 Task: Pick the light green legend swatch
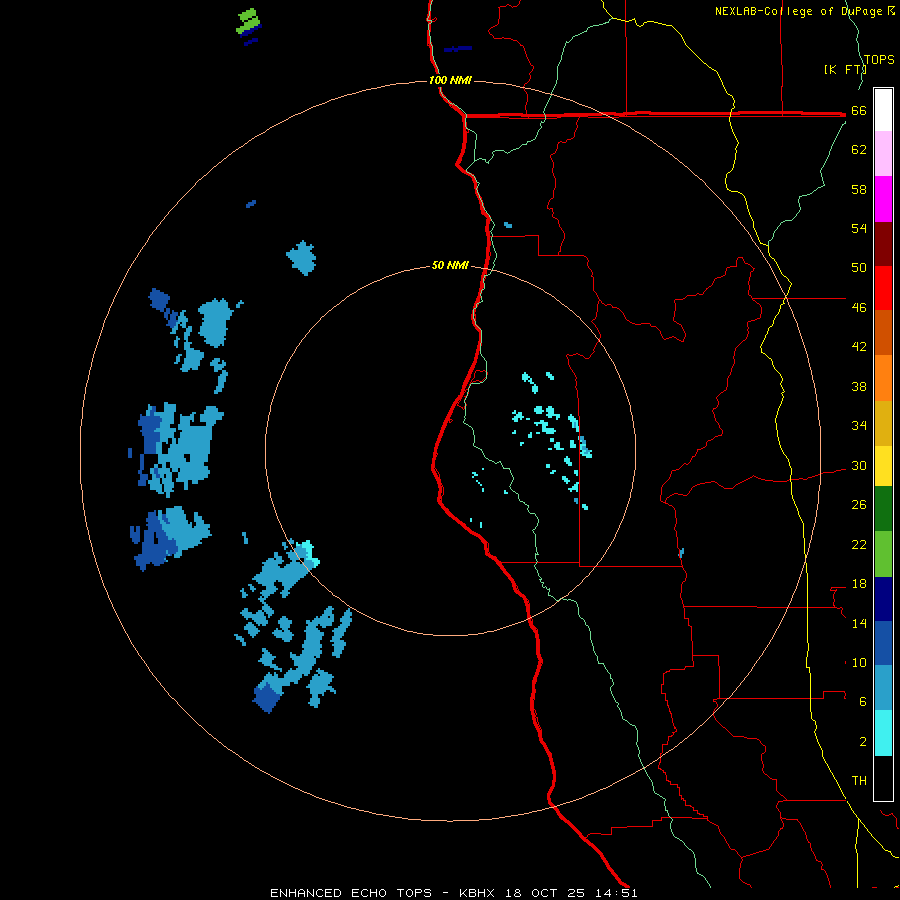(883, 554)
